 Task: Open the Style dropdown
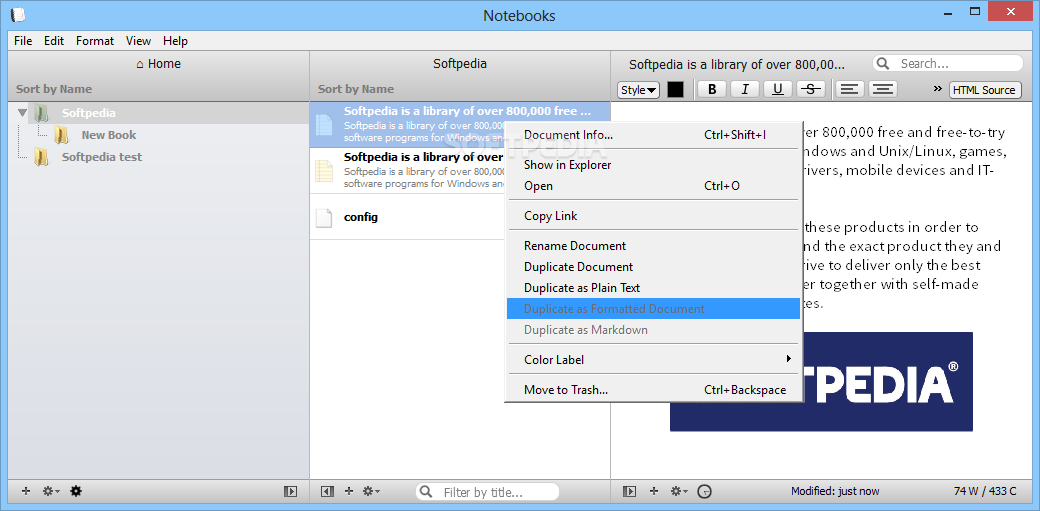click(638, 90)
